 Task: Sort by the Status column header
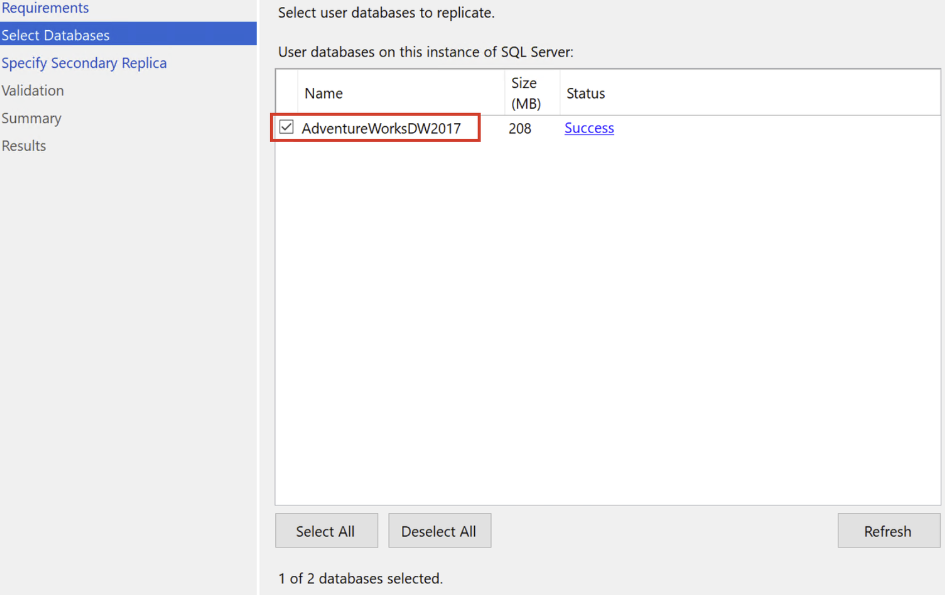click(x=750, y=93)
